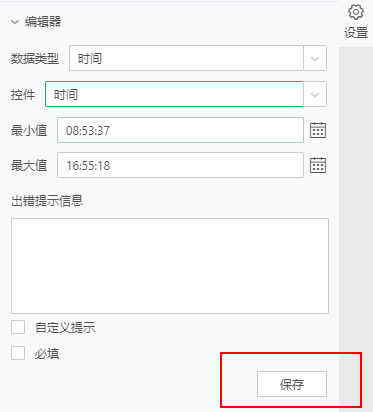Enable the 自定义提示 checkbox
Screen dimensions: 373x412
coord(18,327)
